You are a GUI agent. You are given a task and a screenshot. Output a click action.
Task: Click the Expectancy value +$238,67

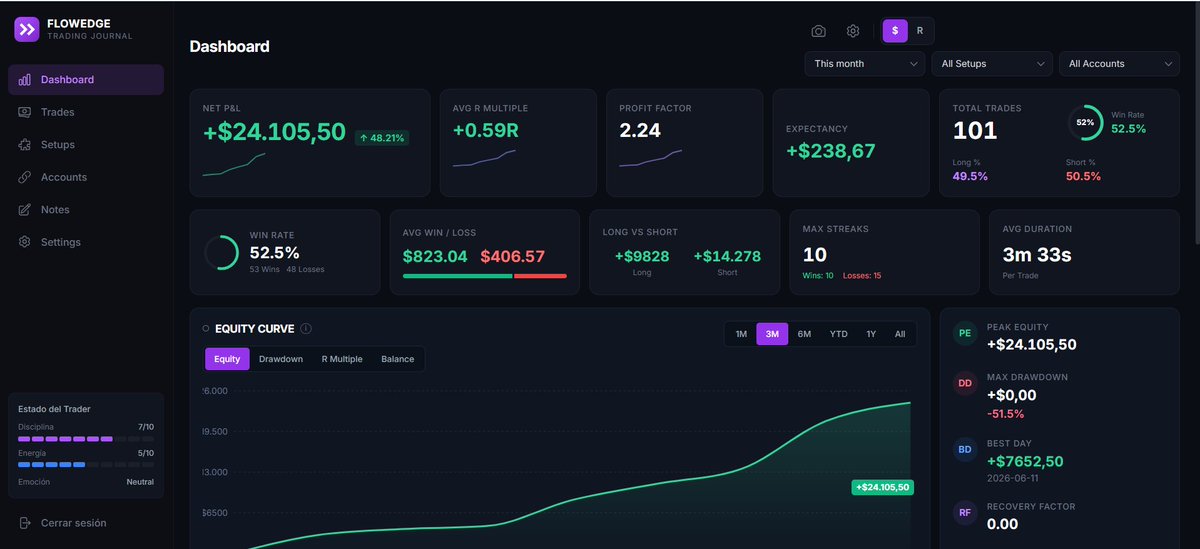pyautogui.click(x=831, y=151)
